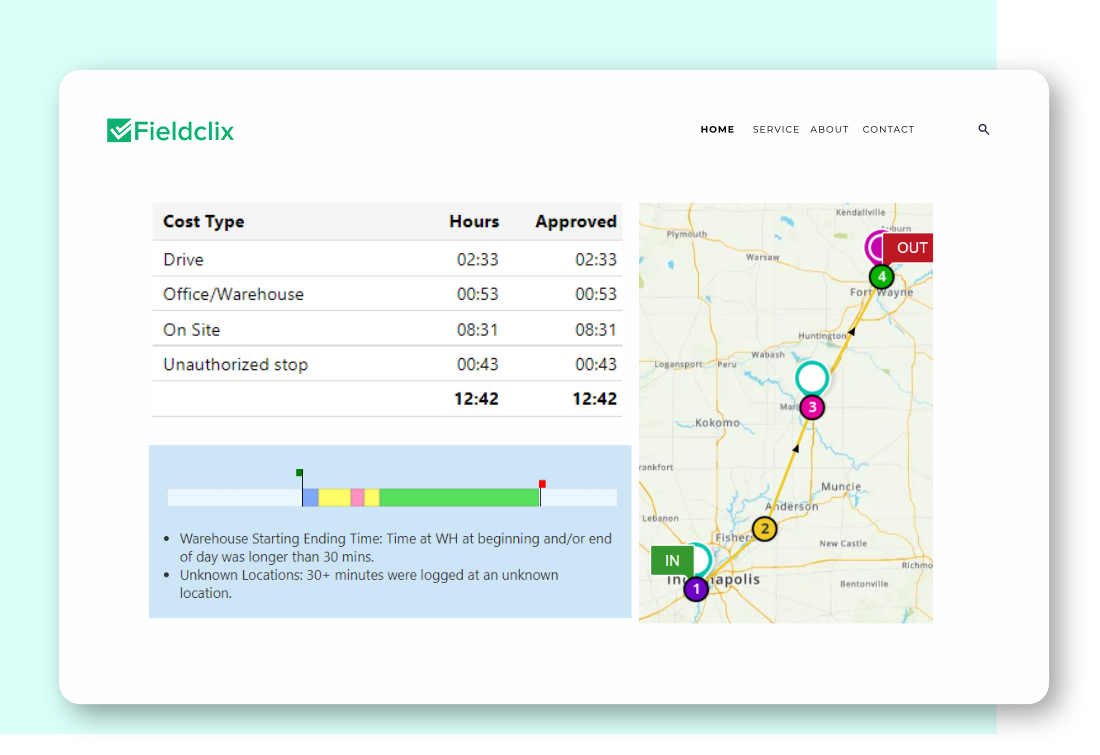The width and height of the screenshot is (1100, 755).
Task: Click the search magnifier icon
Action: pyautogui.click(x=983, y=130)
